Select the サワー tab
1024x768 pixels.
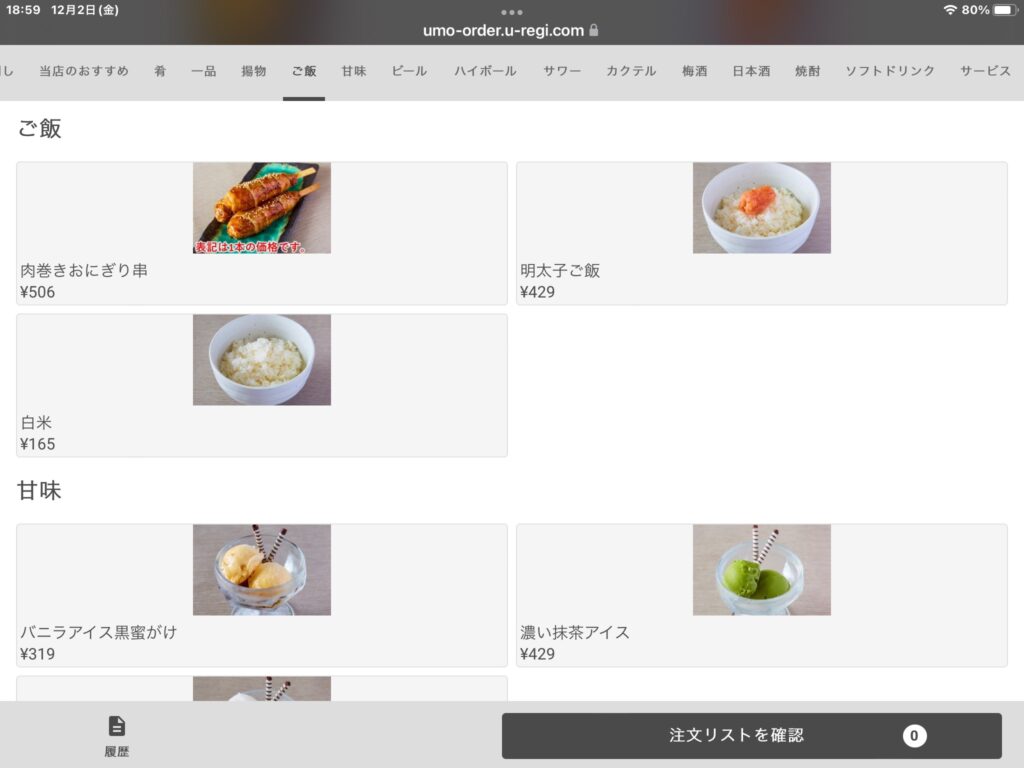tap(562, 71)
